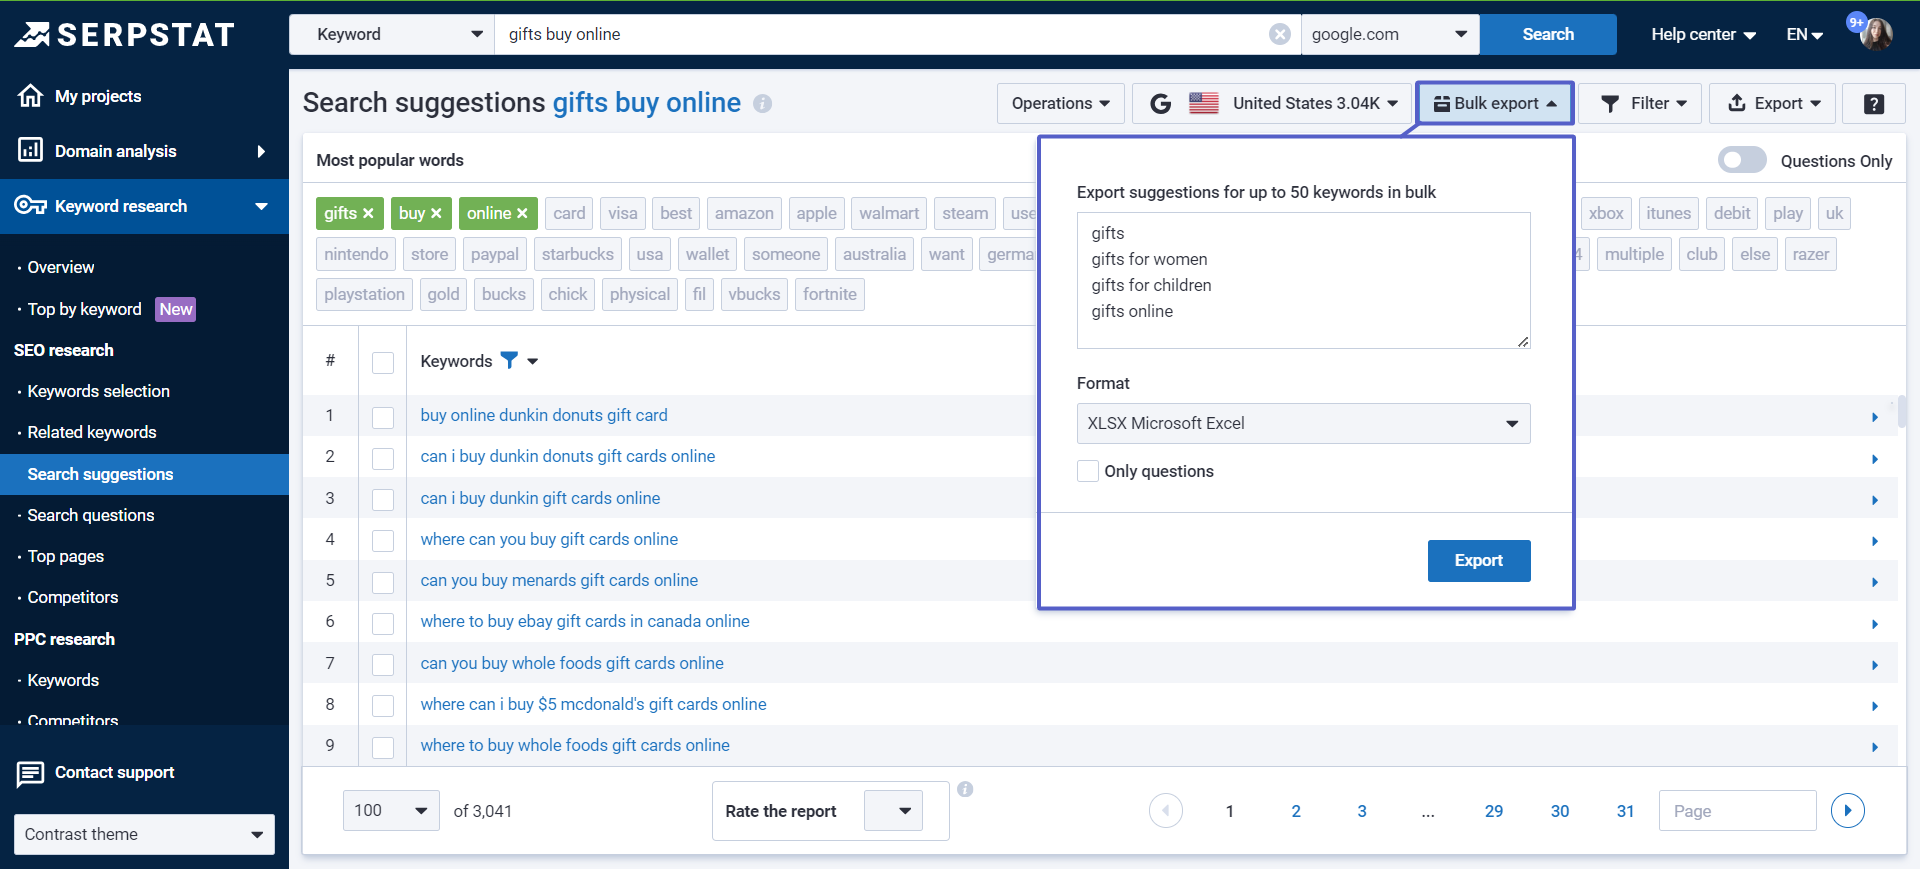1920x869 pixels.
Task: Open user profile avatar
Action: click(1875, 34)
